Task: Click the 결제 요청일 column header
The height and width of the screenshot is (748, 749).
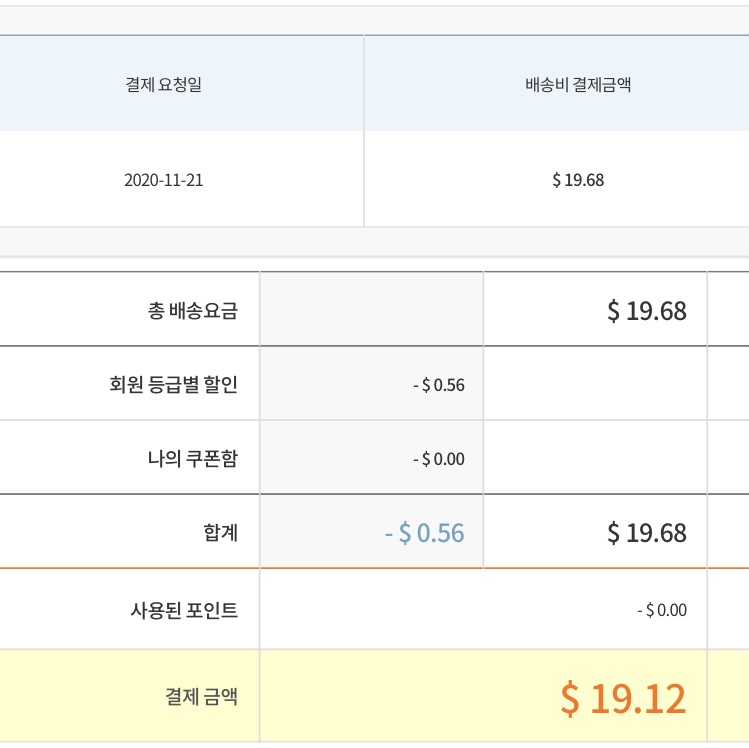Action: pyautogui.click(x=163, y=85)
